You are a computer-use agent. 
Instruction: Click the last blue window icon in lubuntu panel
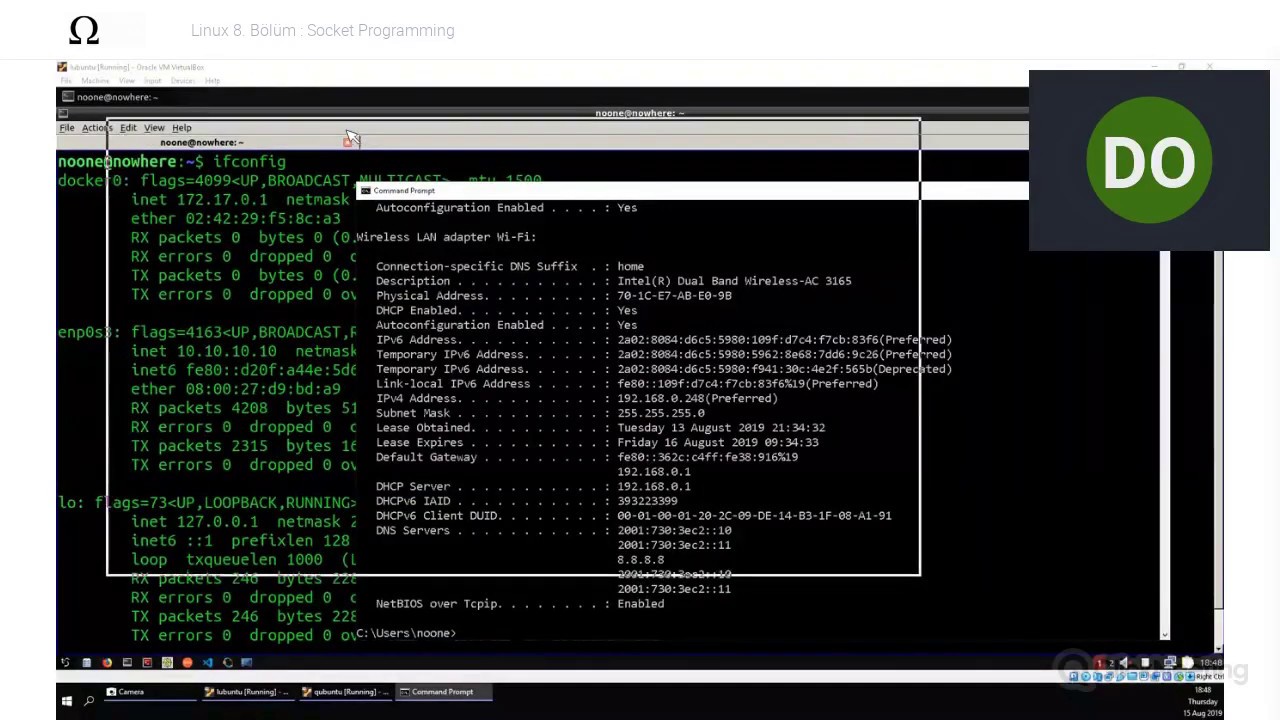pyautogui.click(x=246, y=662)
